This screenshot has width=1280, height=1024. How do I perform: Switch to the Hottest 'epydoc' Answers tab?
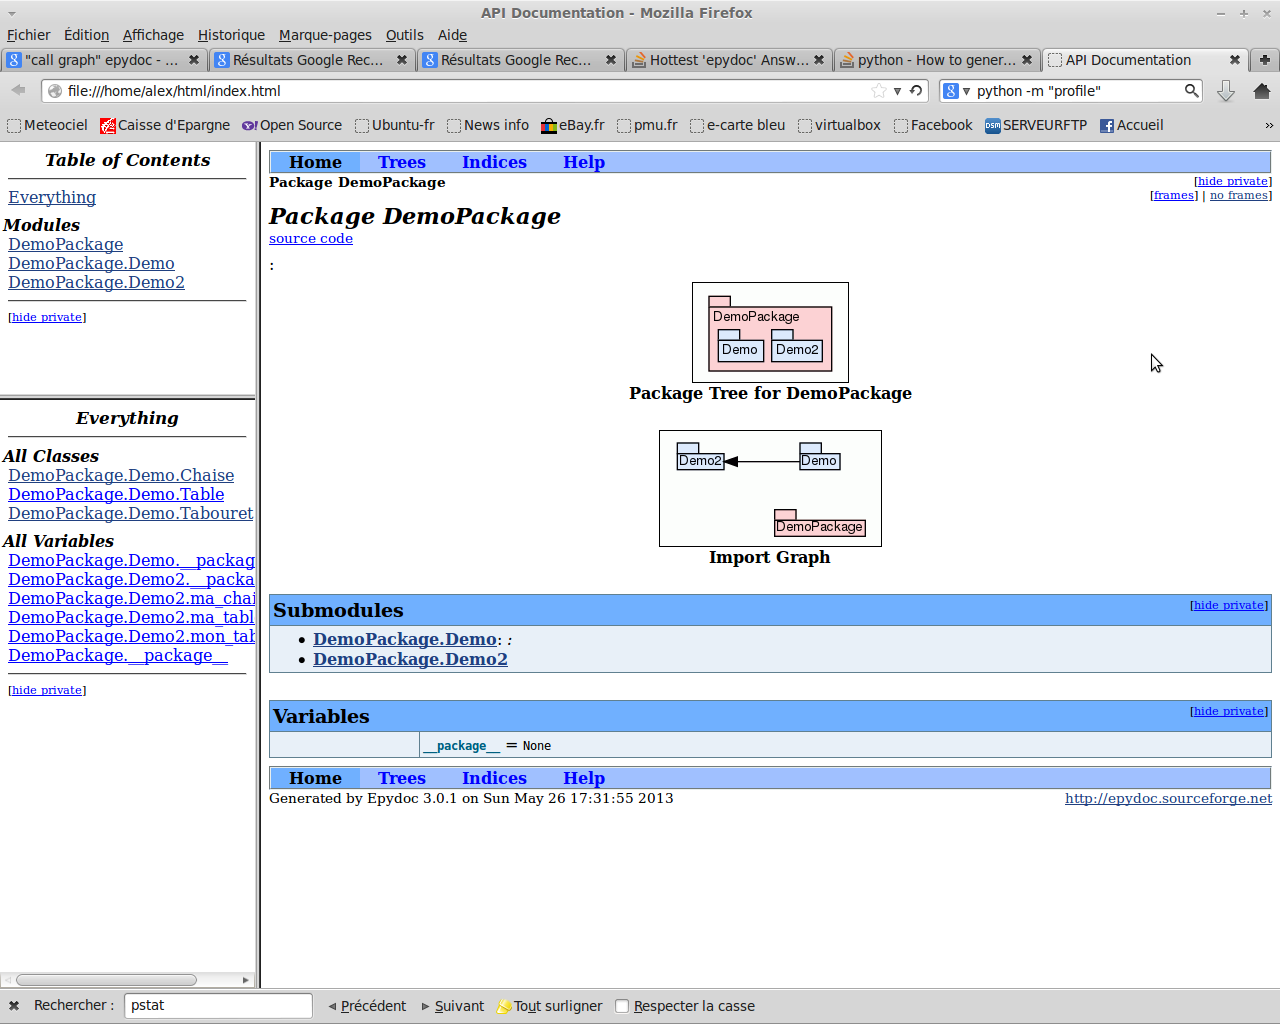[728, 60]
